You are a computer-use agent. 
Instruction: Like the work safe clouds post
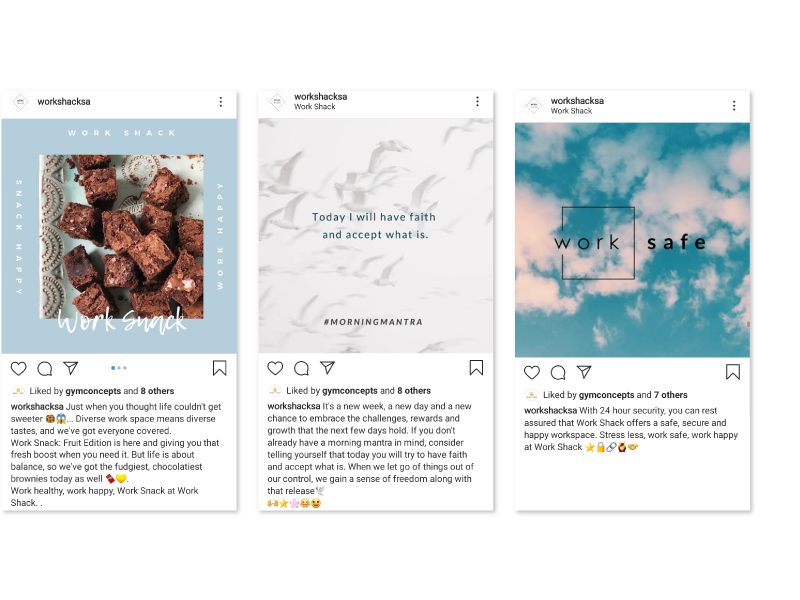[x=532, y=372]
